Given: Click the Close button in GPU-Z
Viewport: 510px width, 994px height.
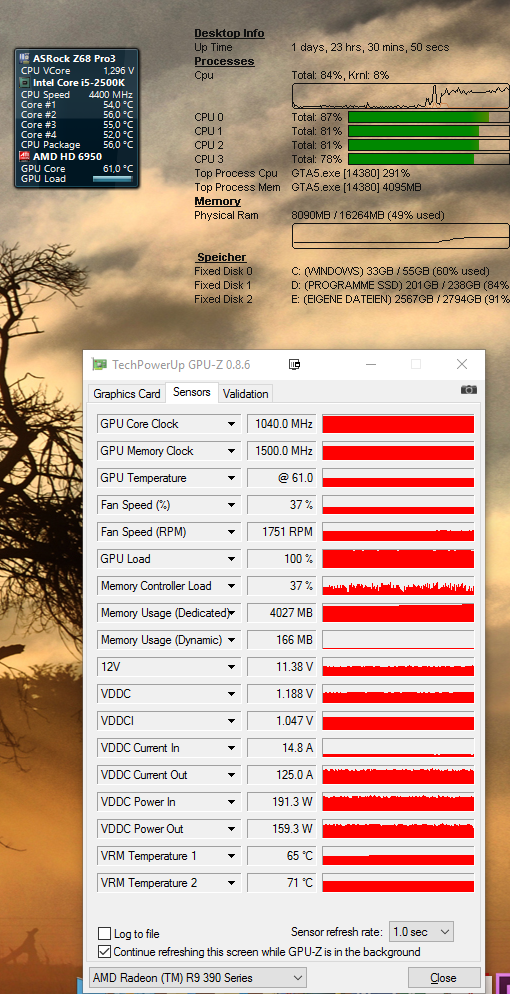Looking at the screenshot, I should tap(443, 978).
